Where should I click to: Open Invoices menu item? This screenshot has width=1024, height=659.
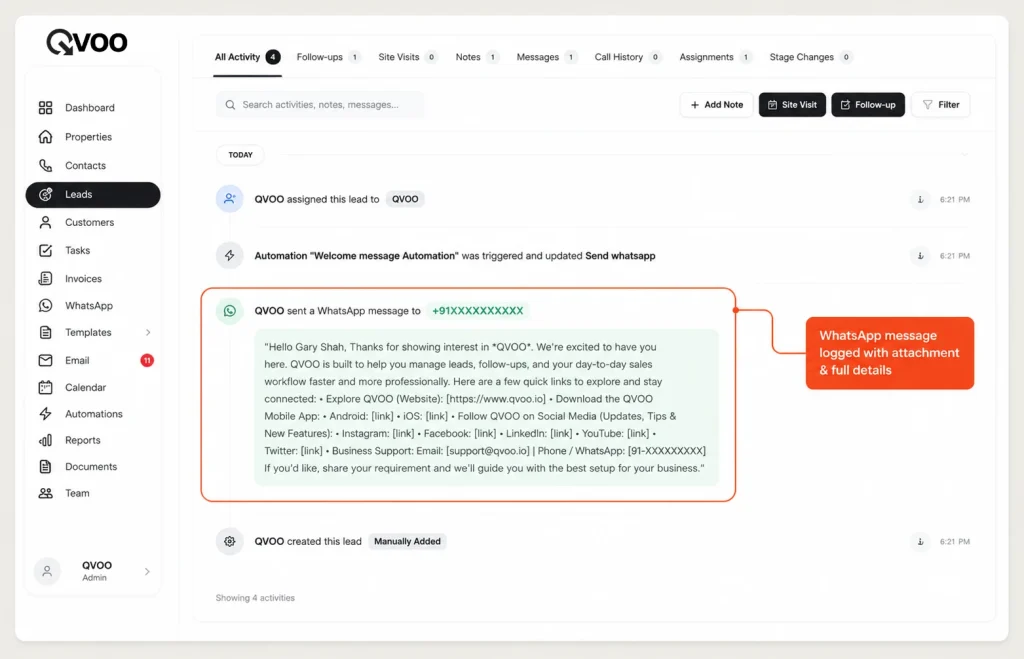pos(93,279)
